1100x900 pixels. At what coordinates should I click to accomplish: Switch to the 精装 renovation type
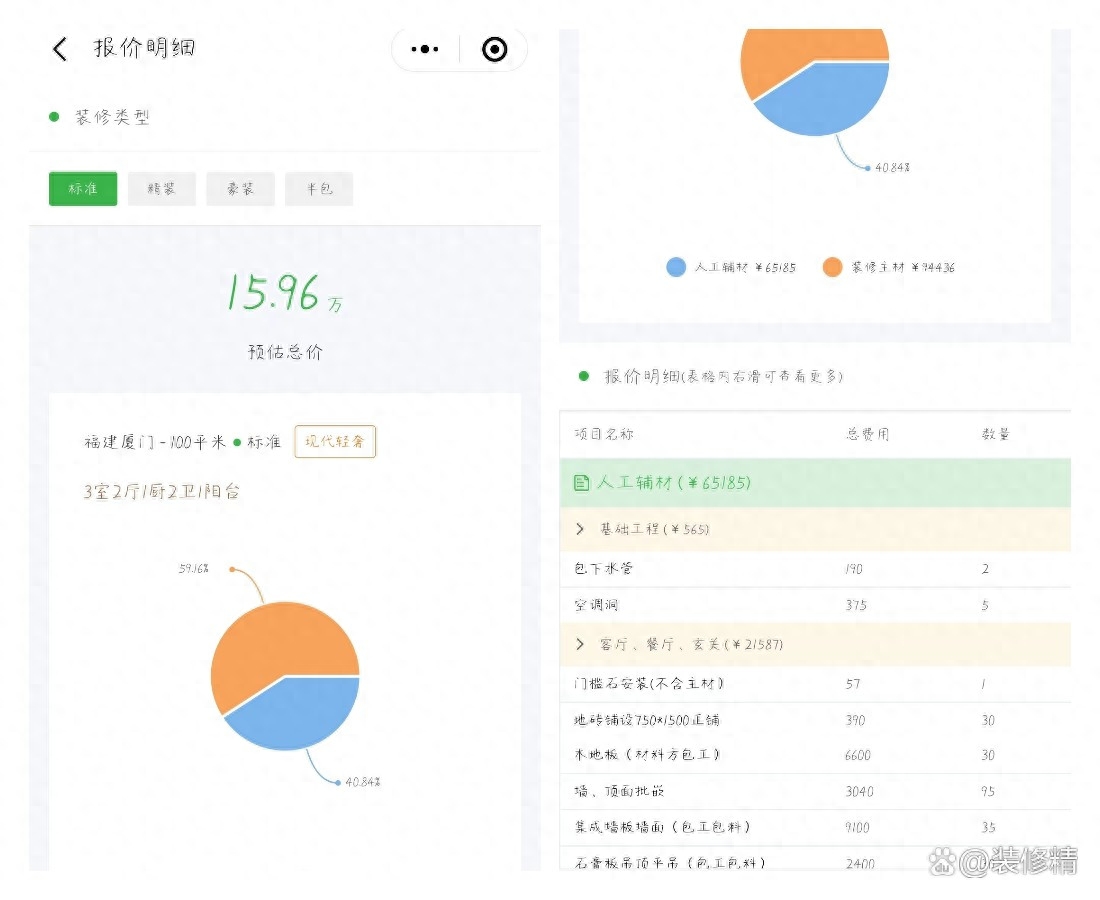tap(161, 189)
